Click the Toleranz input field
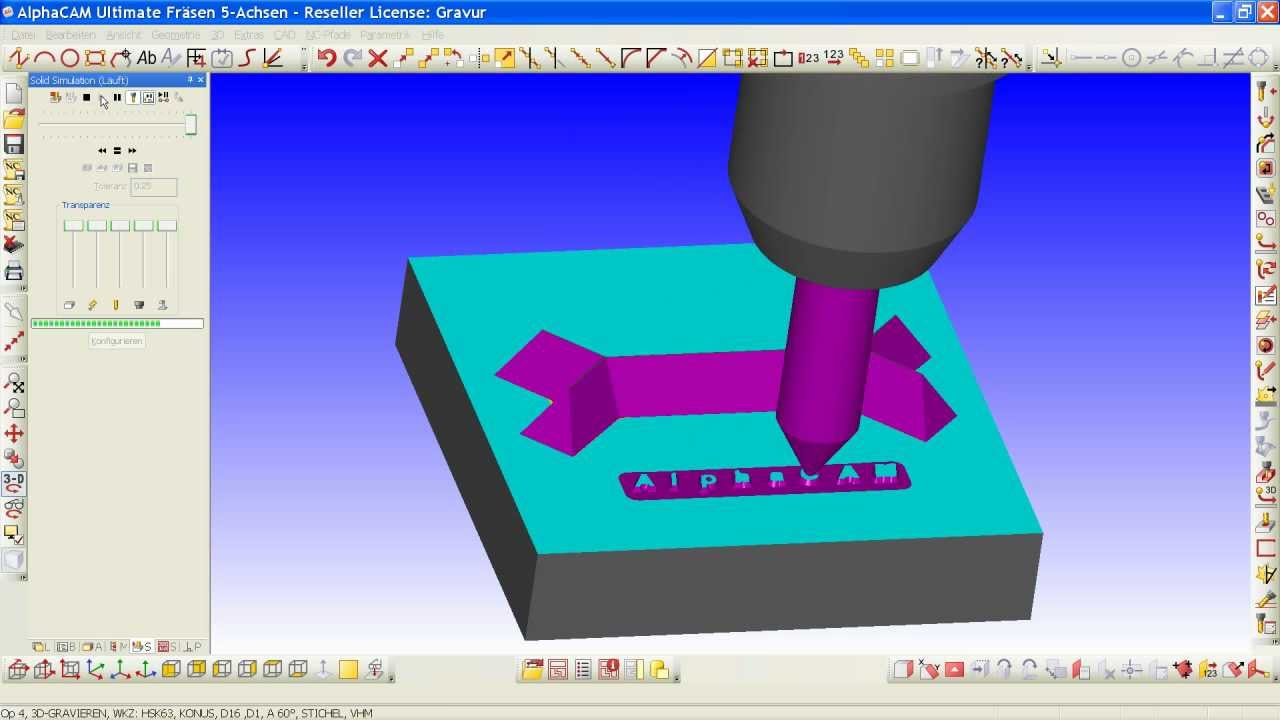The image size is (1280, 720). (x=153, y=187)
